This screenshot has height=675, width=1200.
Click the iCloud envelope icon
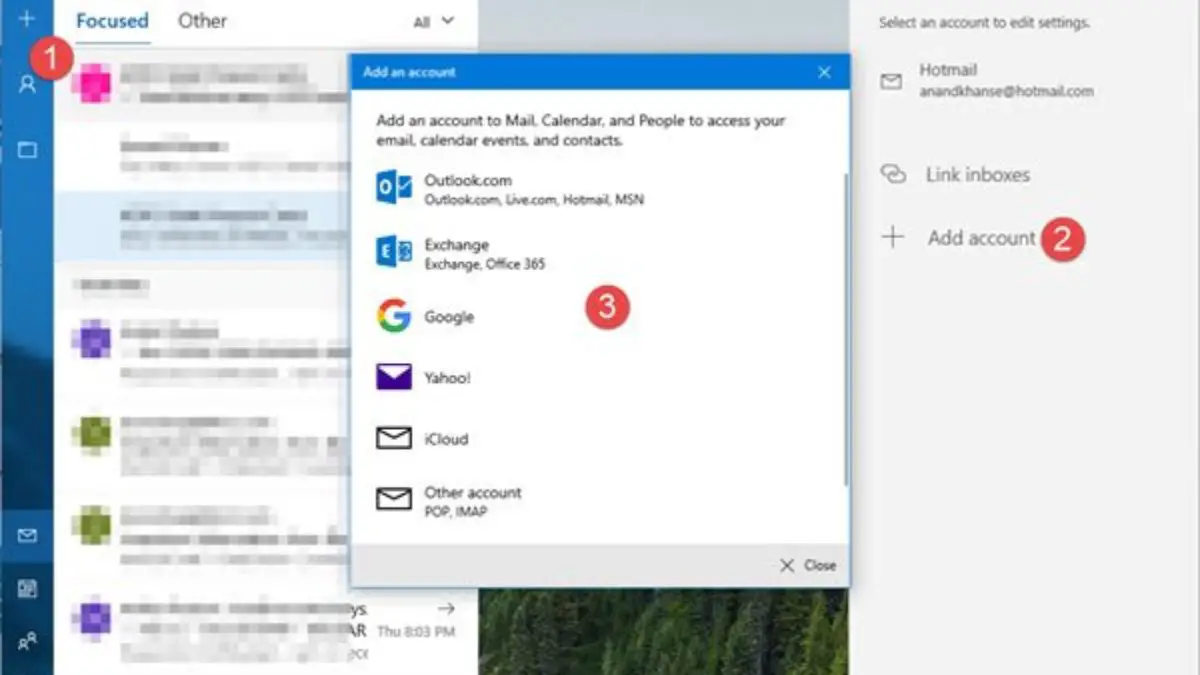(x=394, y=438)
